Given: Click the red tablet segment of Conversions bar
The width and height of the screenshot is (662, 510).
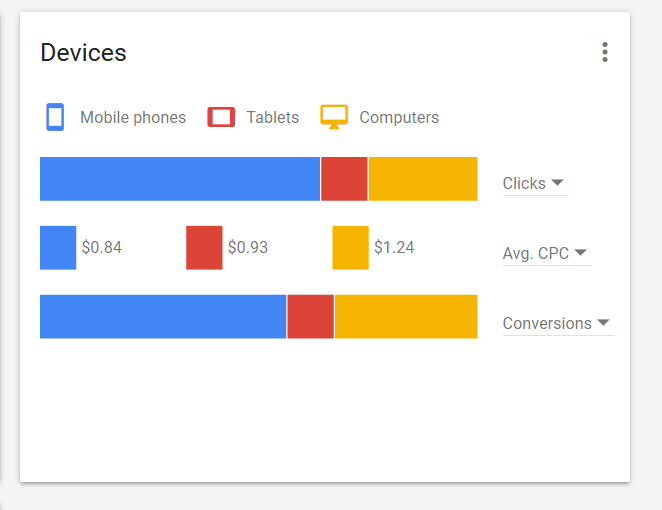Looking at the screenshot, I should point(310,317).
